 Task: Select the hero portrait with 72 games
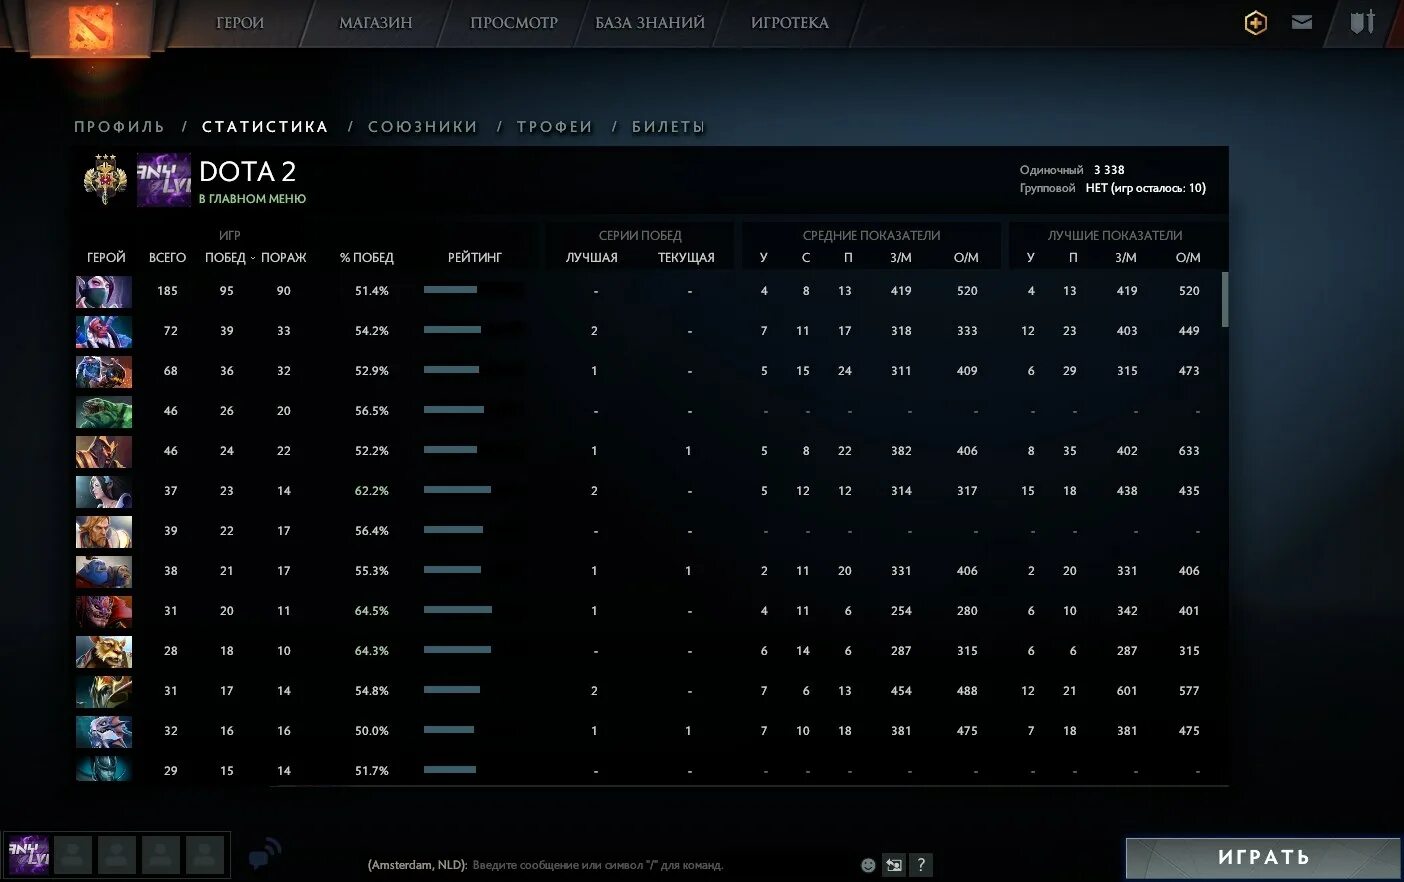(104, 332)
